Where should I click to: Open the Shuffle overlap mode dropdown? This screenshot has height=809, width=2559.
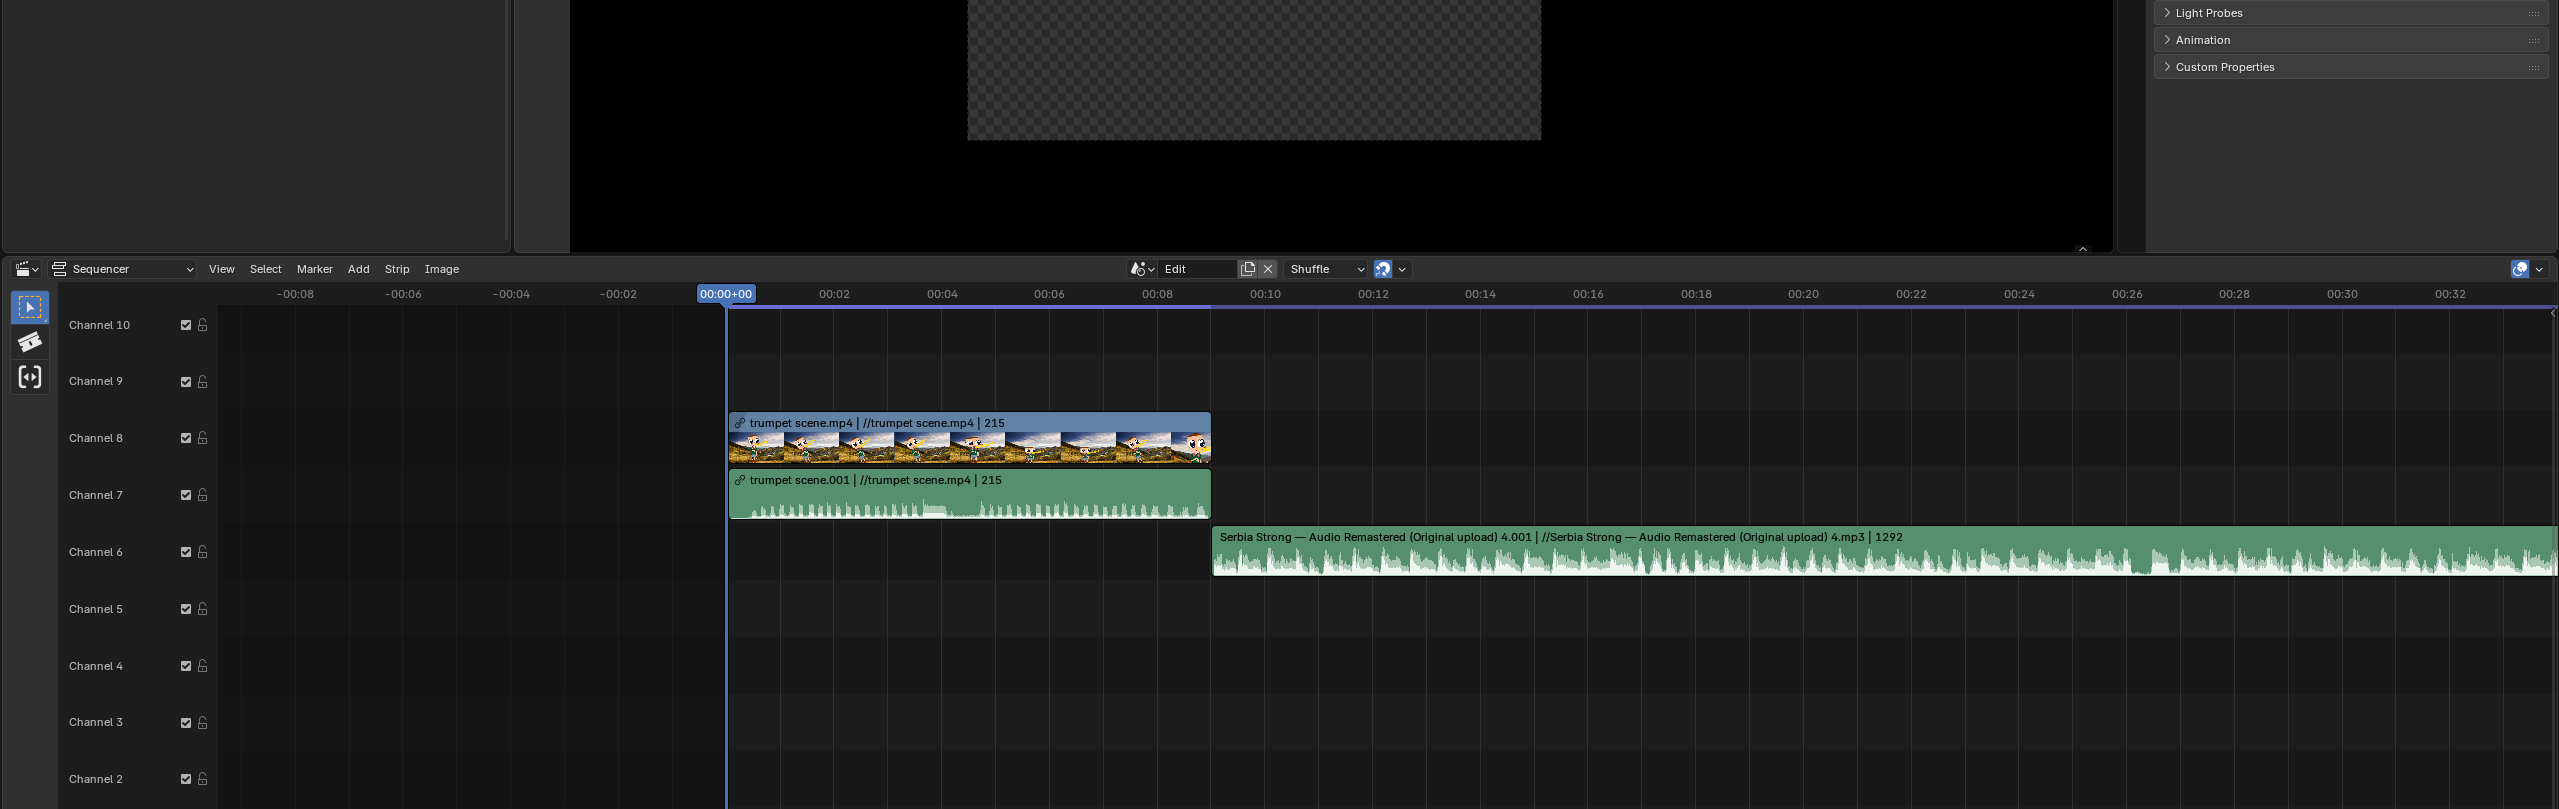tap(1326, 269)
